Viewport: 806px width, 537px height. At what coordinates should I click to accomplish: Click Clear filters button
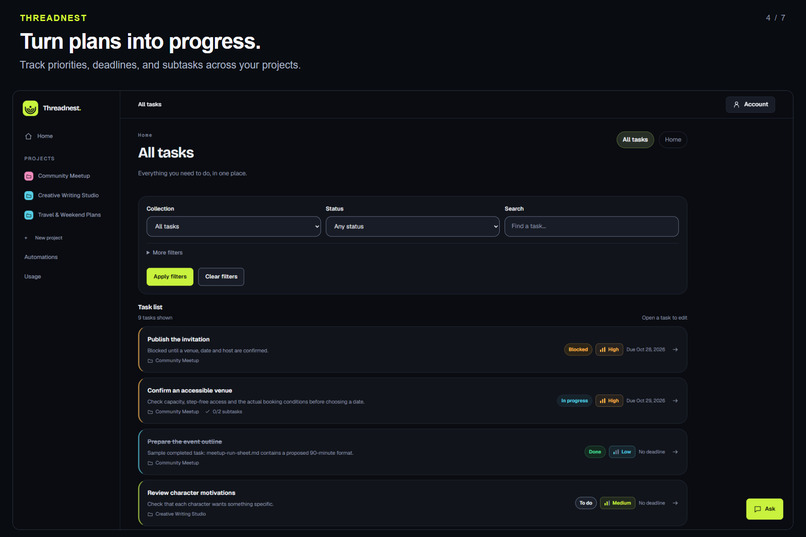click(221, 276)
